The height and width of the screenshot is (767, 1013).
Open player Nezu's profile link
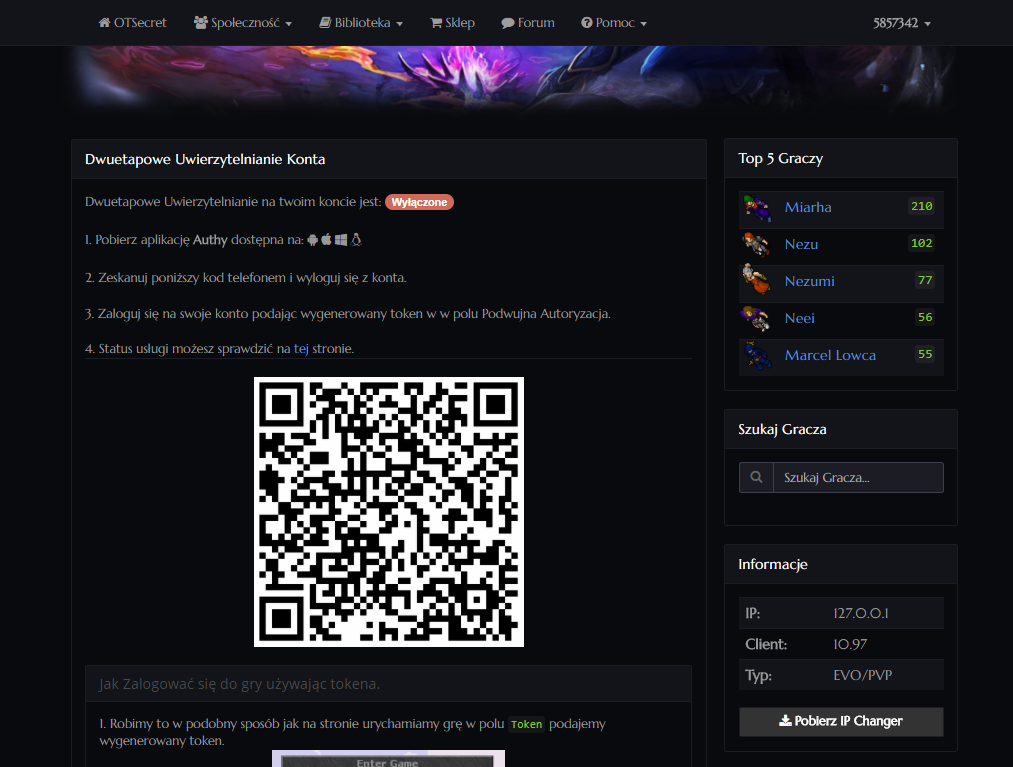pos(801,244)
